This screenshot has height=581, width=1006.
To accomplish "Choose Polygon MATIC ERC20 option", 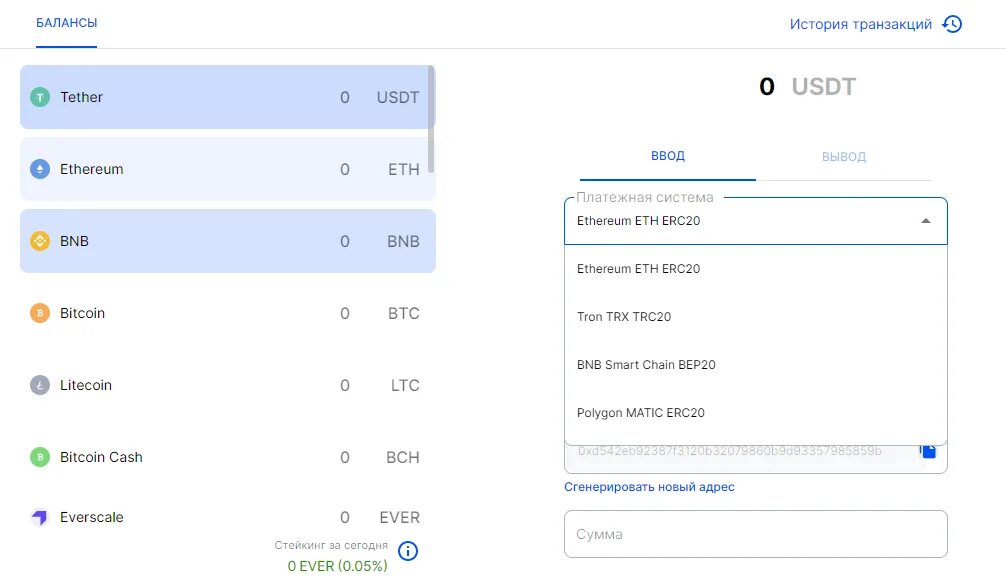I will pos(756,413).
